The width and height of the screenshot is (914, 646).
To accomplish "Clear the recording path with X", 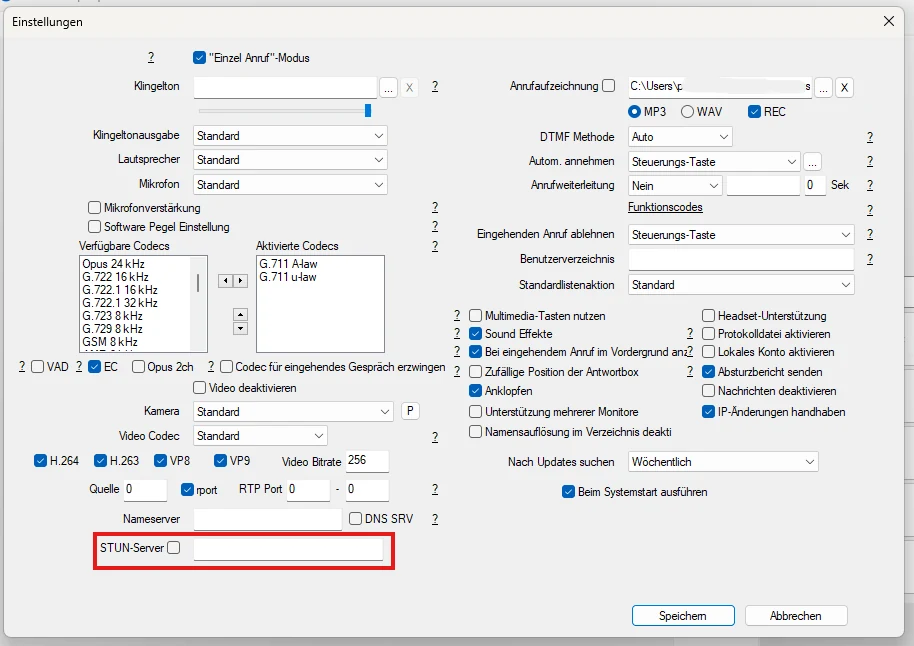I will 844,87.
